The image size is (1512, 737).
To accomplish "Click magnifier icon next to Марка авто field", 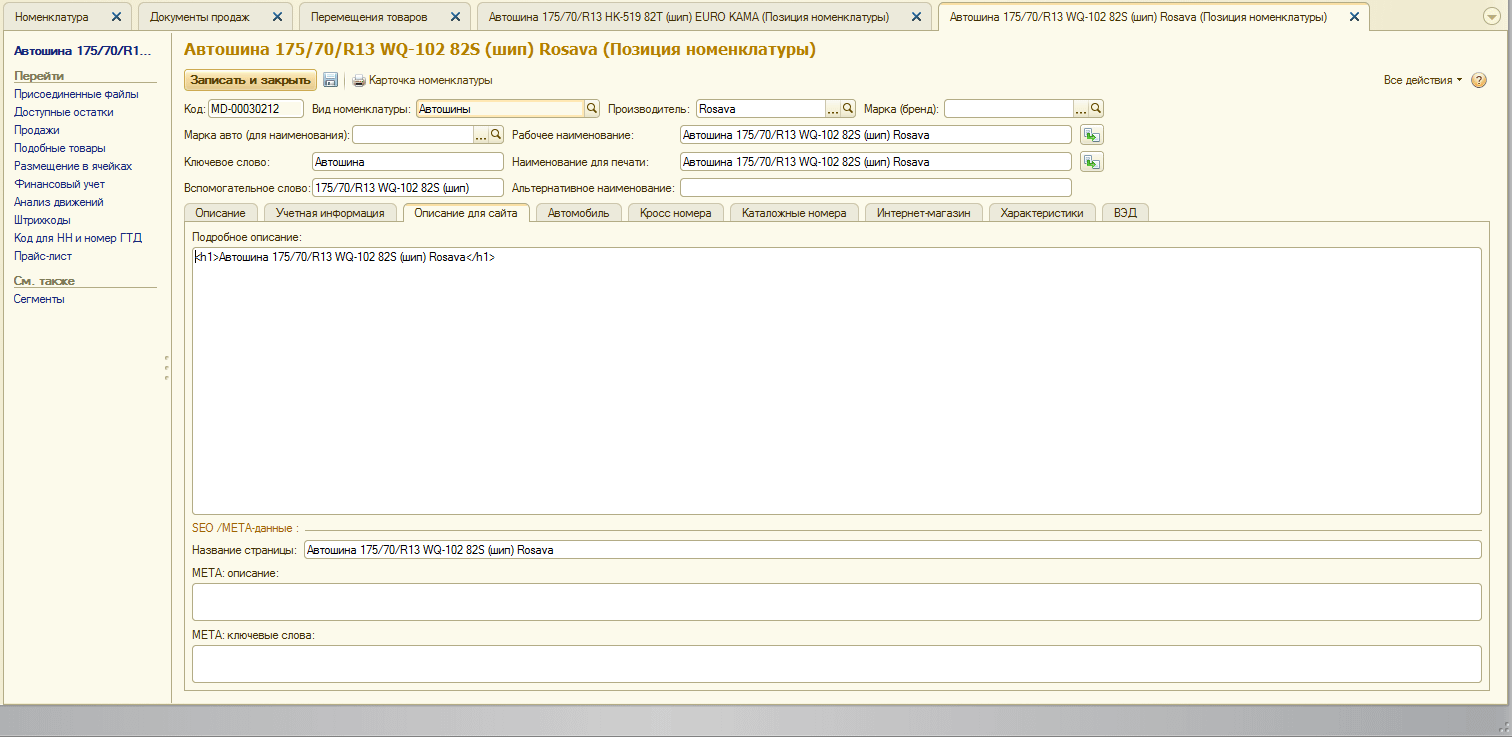I will coord(495,135).
